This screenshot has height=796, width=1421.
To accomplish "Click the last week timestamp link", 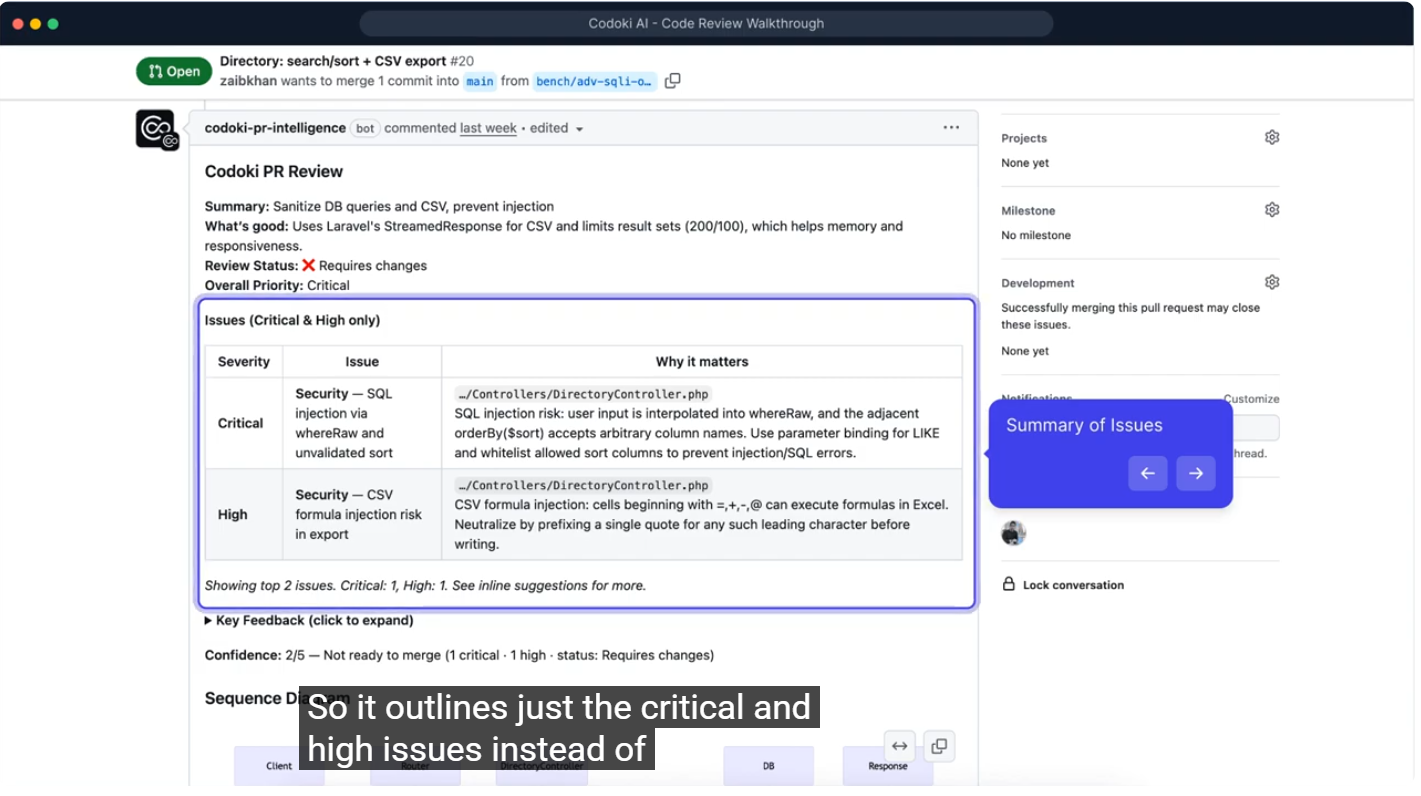I will 488,128.
